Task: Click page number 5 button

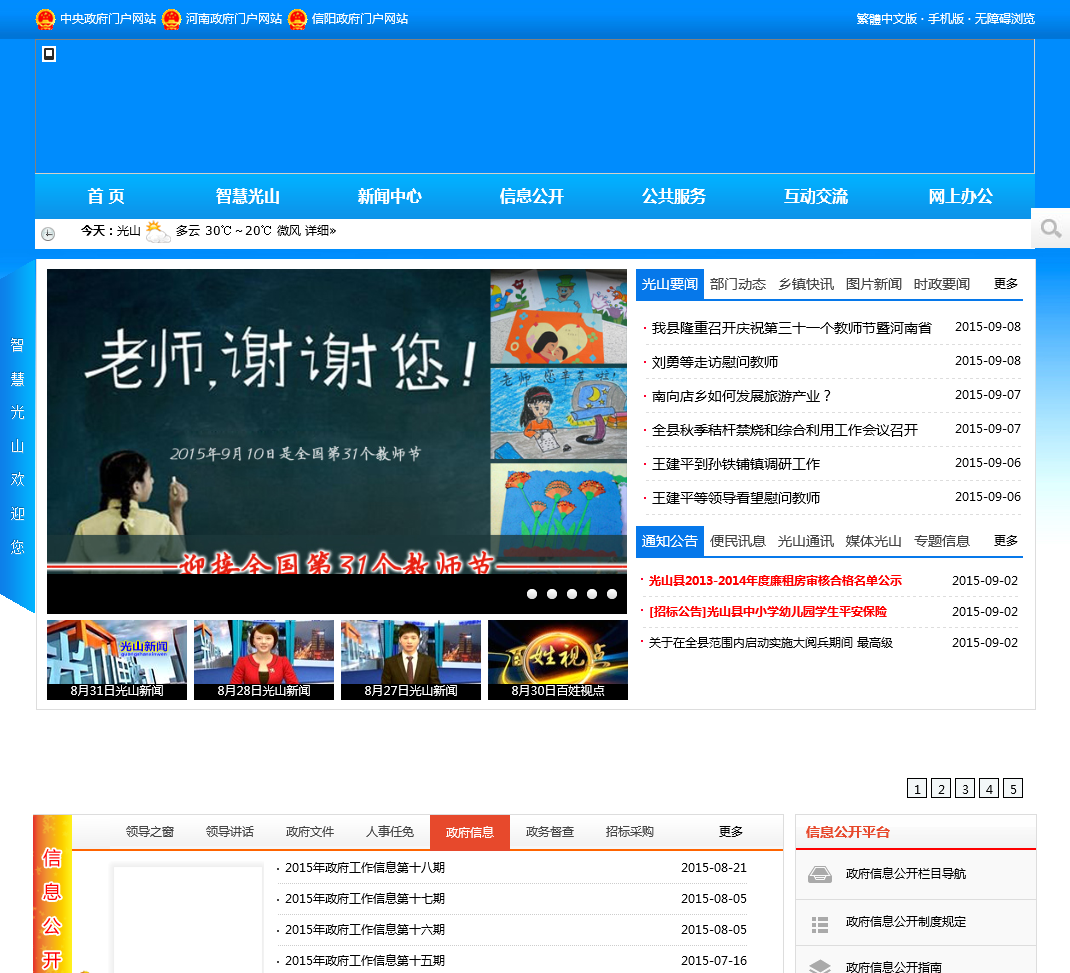Action: tap(1013, 789)
